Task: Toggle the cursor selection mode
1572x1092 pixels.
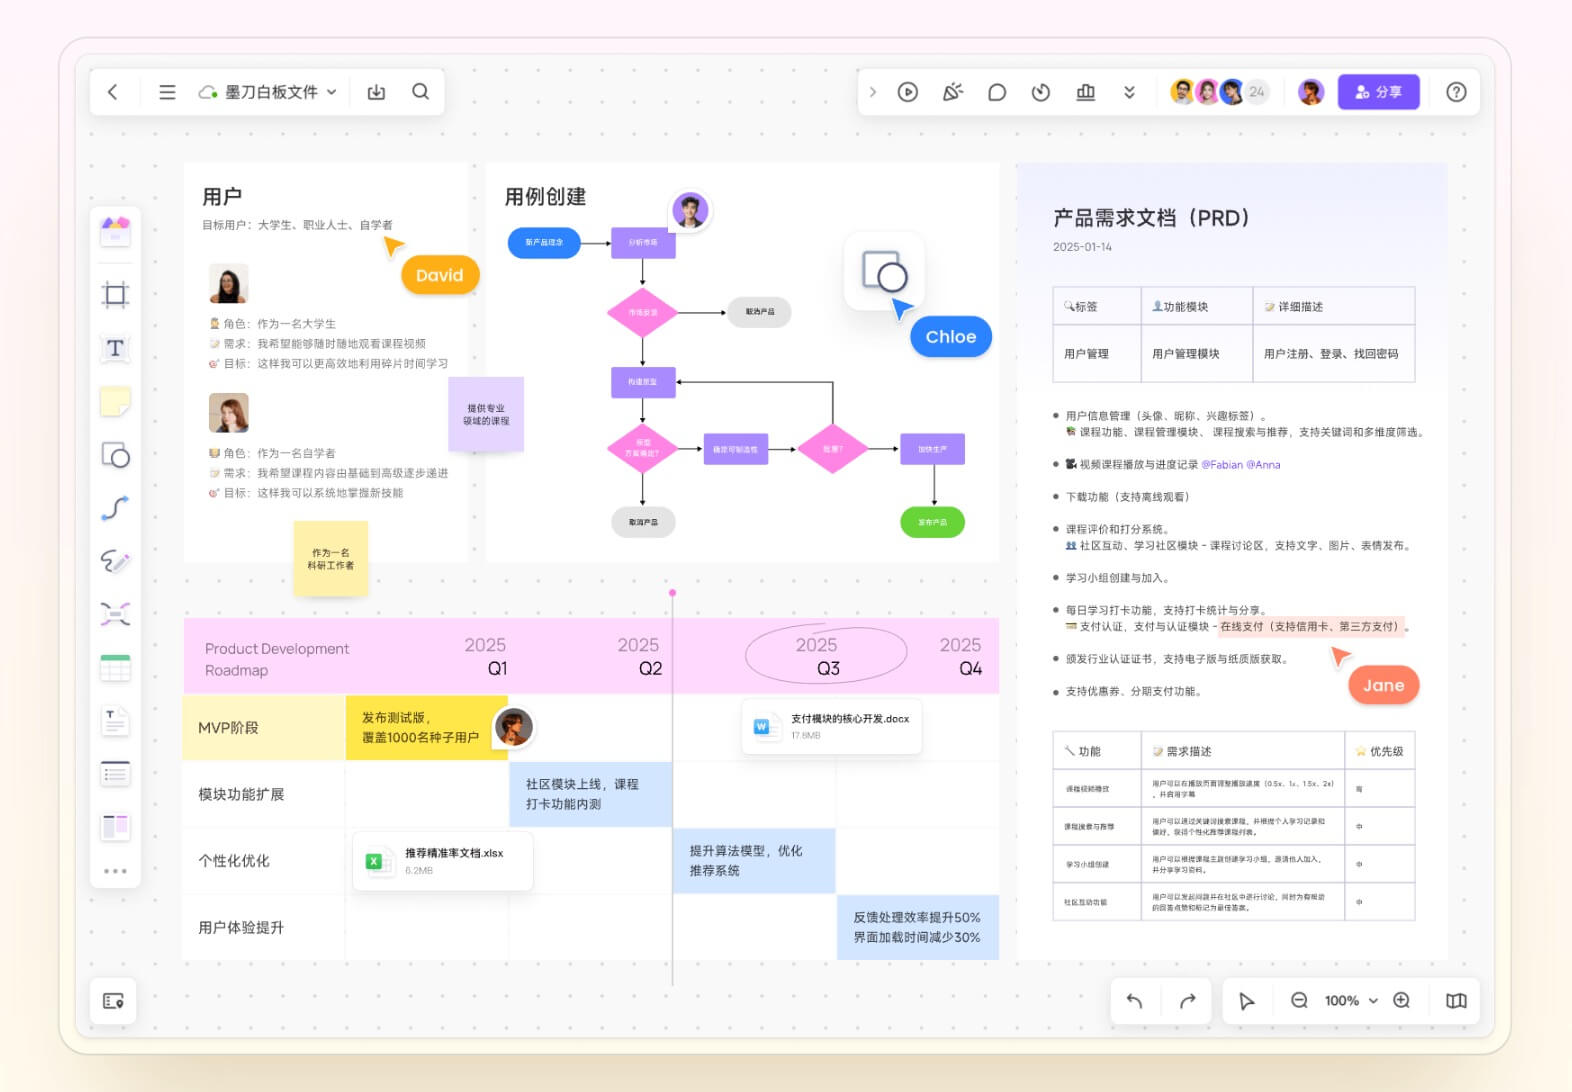Action: coord(1246,1001)
